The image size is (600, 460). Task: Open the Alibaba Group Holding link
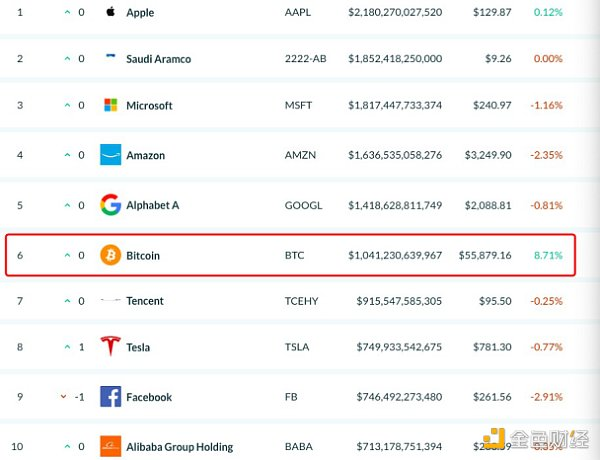pos(179,447)
